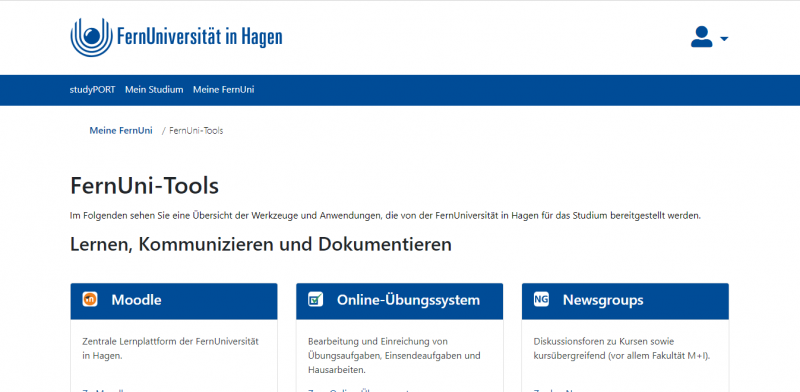
Task: Go to the Meine FernUni breadcrumb link
Action: (121, 131)
